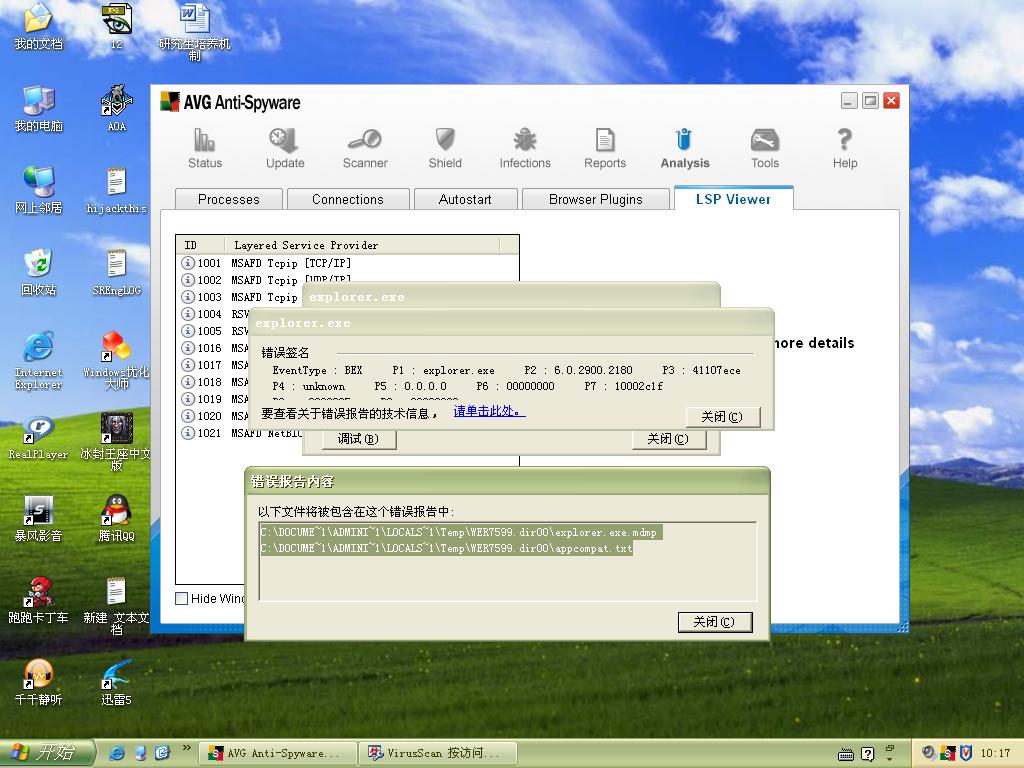Image resolution: width=1024 pixels, height=768 pixels.
Task: Select the explorer.exe.mdmp file path line
Action: pyautogui.click(x=460, y=532)
